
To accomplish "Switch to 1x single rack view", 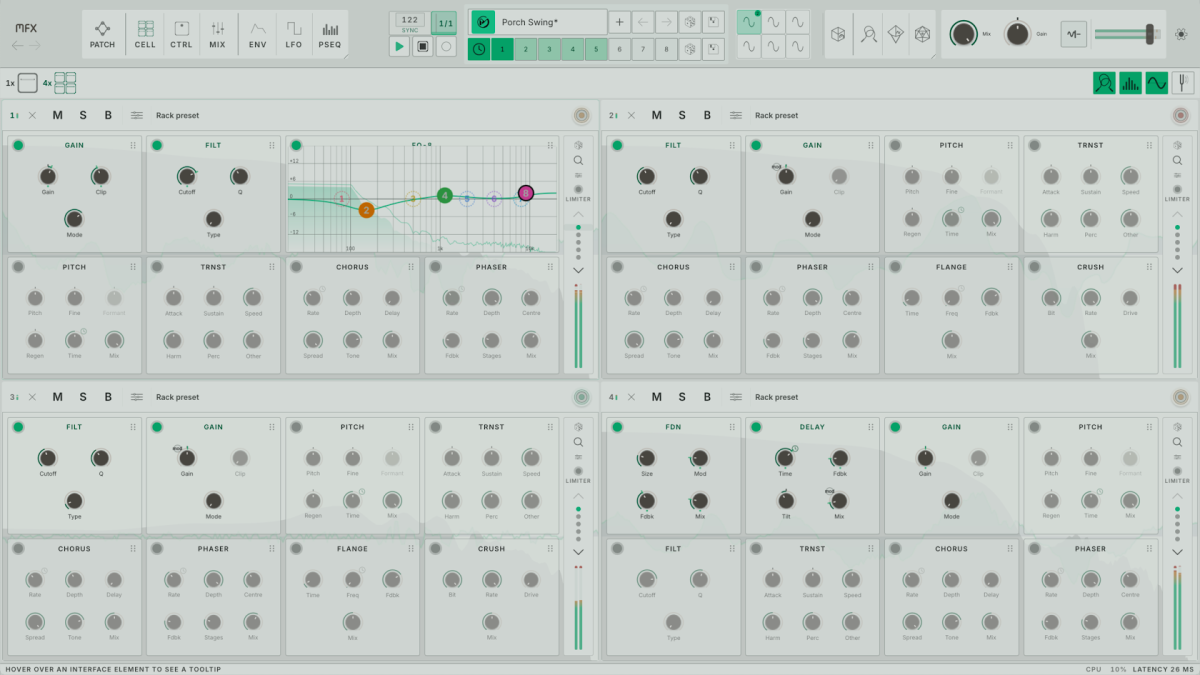I will tap(28, 83).
